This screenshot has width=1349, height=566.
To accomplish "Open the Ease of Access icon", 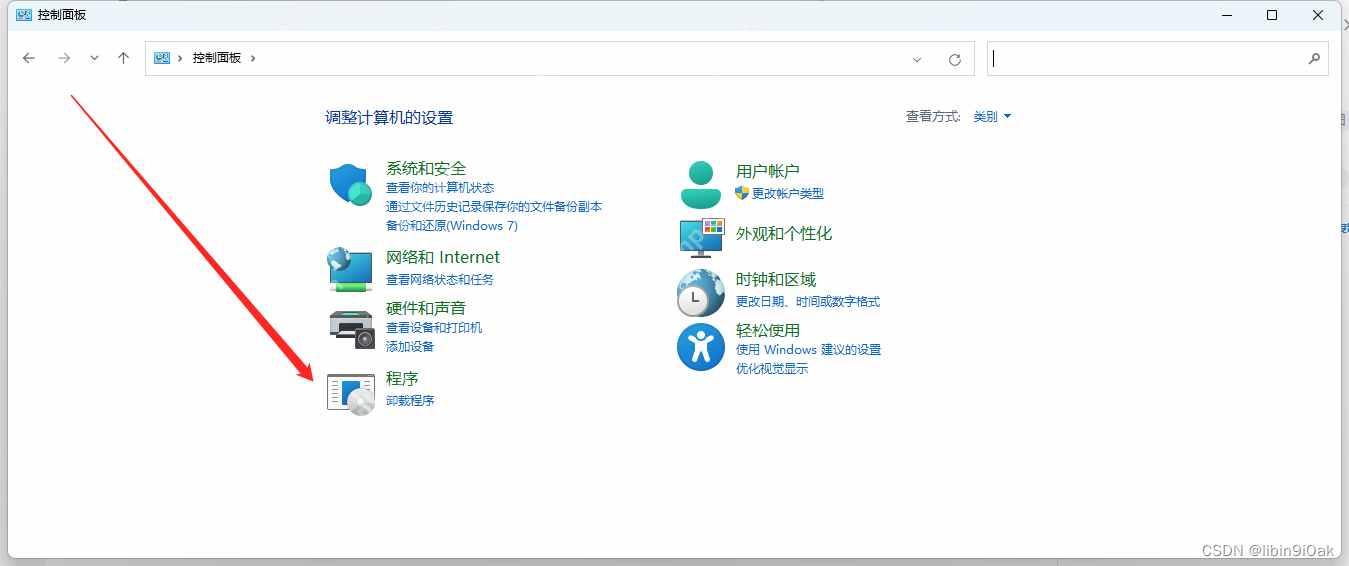I will (x=701, y=347).
